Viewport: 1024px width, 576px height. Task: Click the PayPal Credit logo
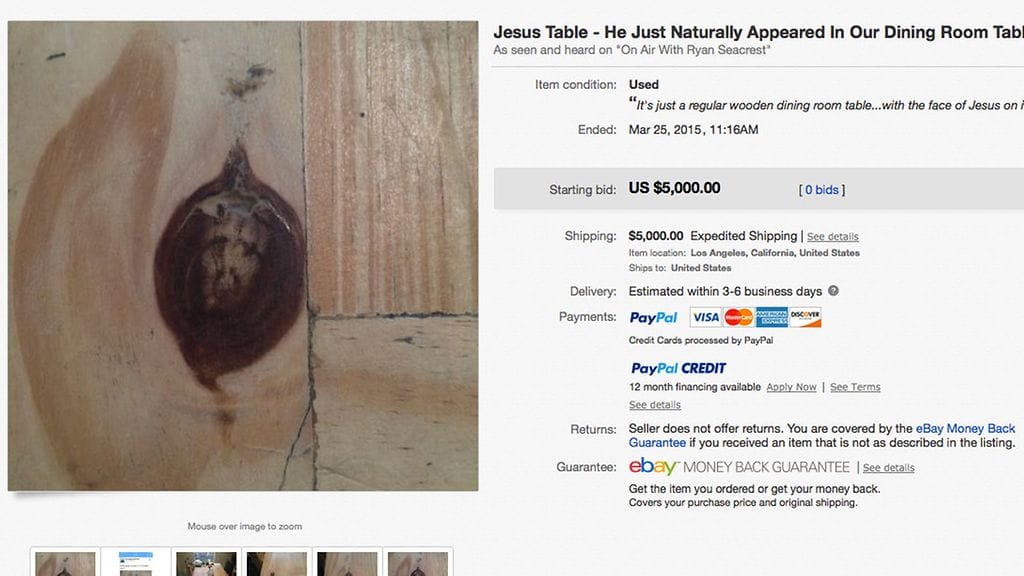[679, 368]
